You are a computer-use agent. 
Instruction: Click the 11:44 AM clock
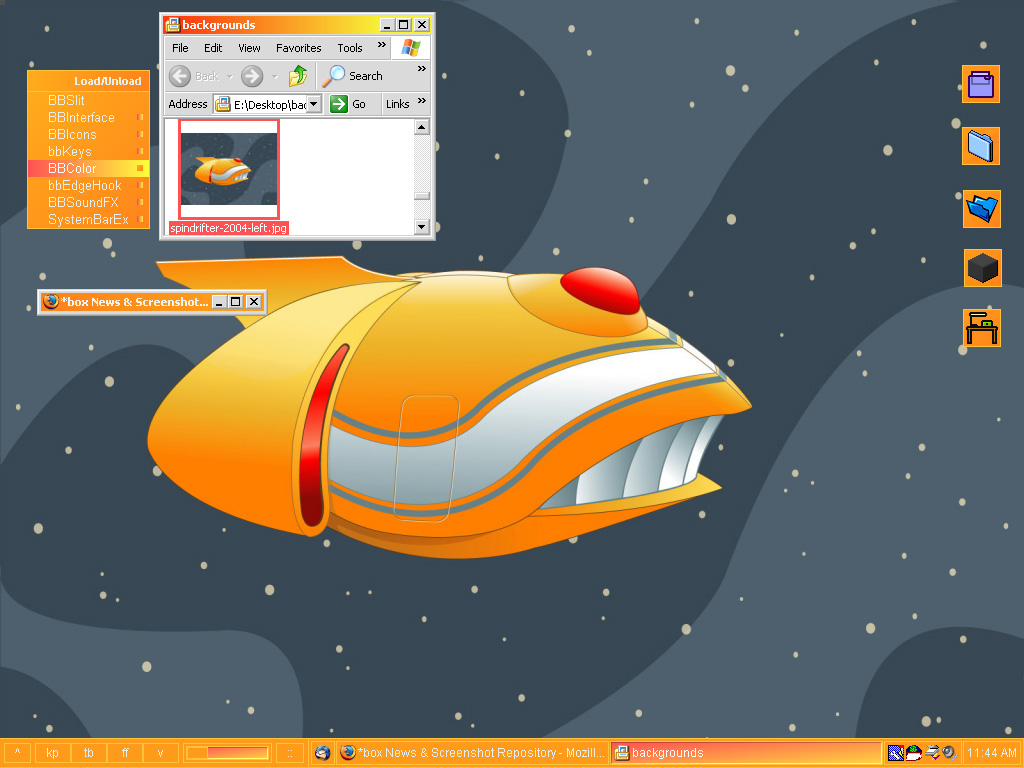click(992, 753)
